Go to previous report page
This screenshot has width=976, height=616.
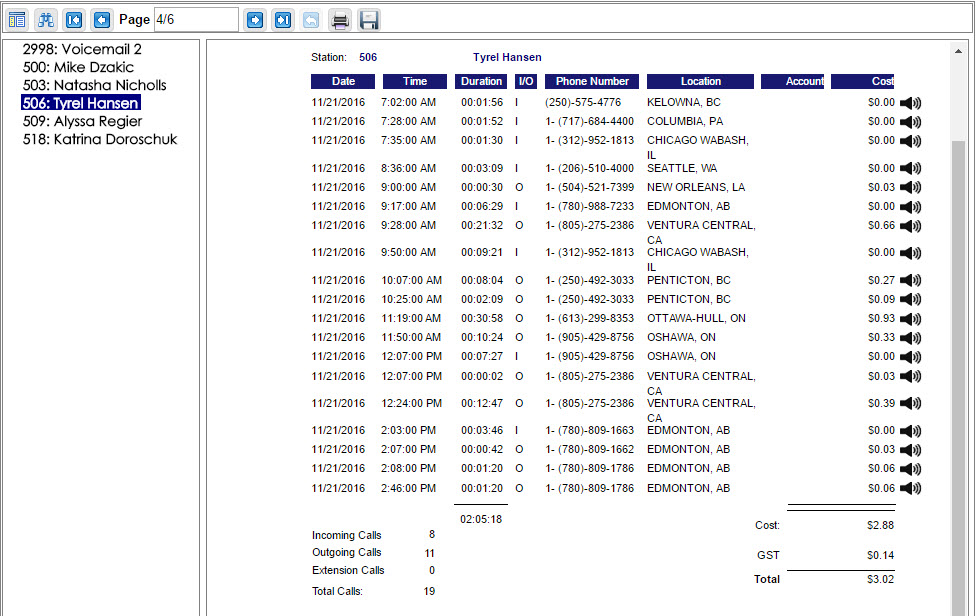click(102, 20)
